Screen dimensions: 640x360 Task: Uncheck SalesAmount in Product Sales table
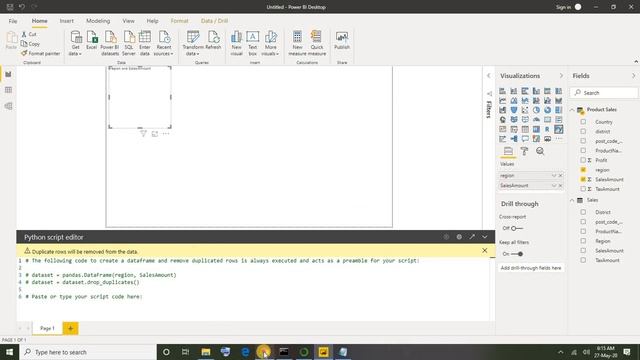pyautogui.click(x=583, y=179)
